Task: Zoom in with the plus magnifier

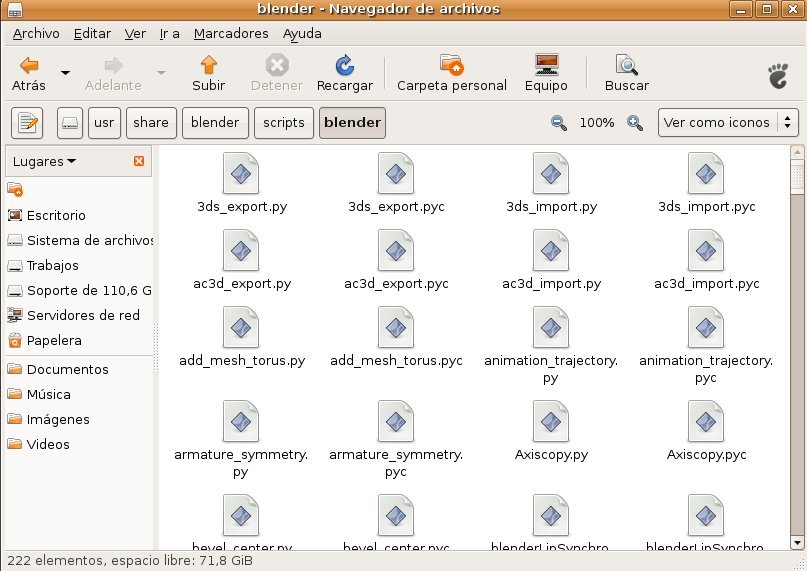Action: coord(635,123)
